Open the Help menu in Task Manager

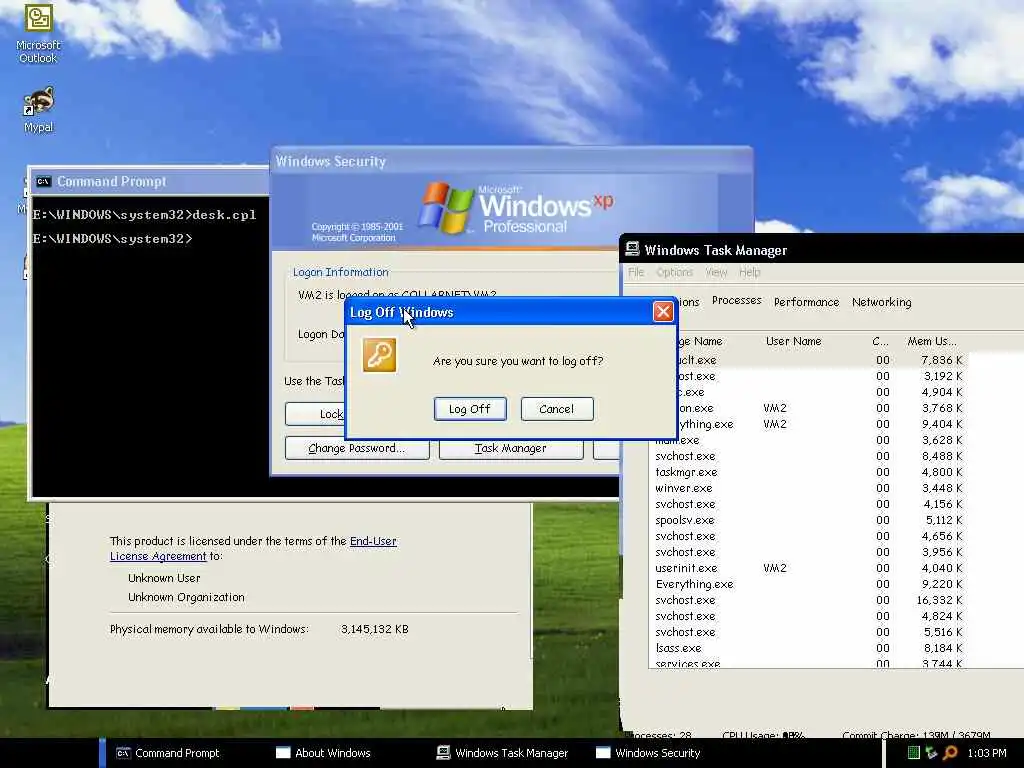pos(749,272)
